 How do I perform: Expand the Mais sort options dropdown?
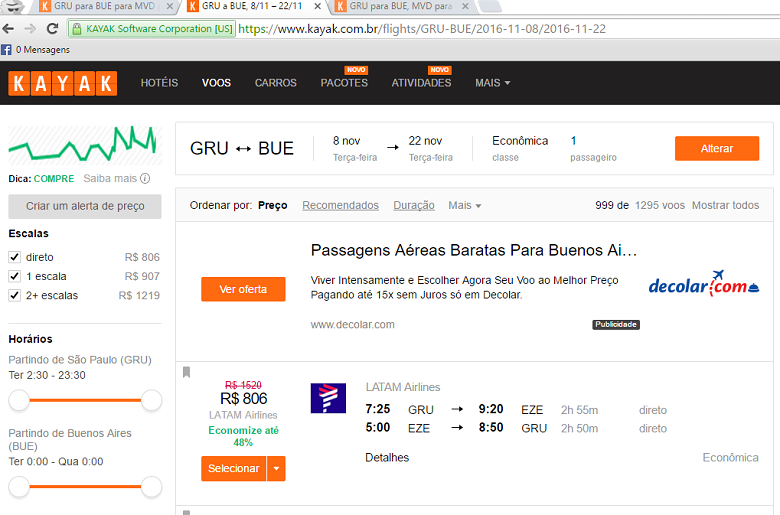465,206
